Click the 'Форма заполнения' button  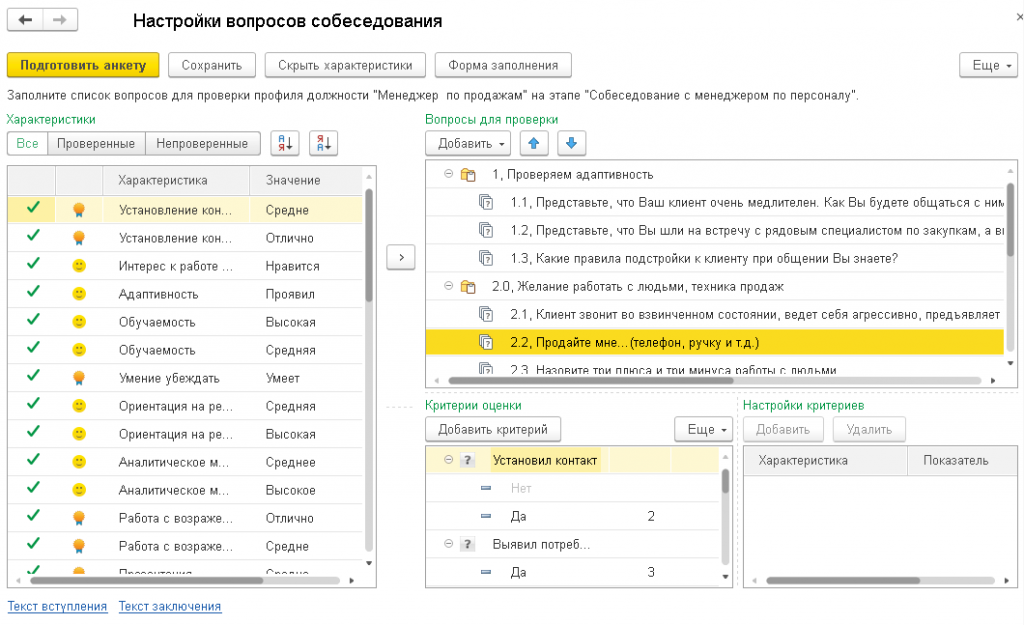pos(503,65)
